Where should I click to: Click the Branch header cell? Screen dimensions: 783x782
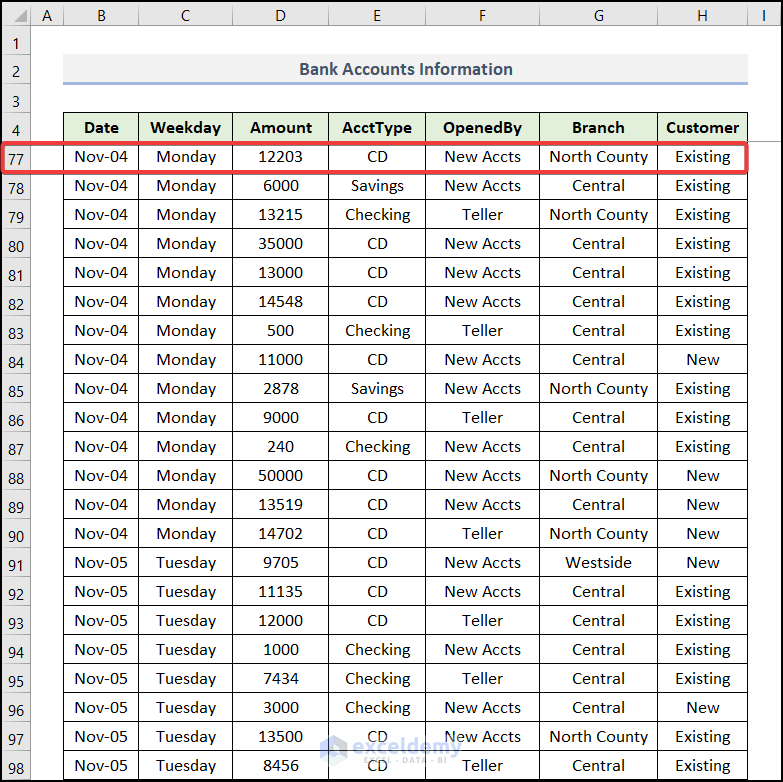598,127
